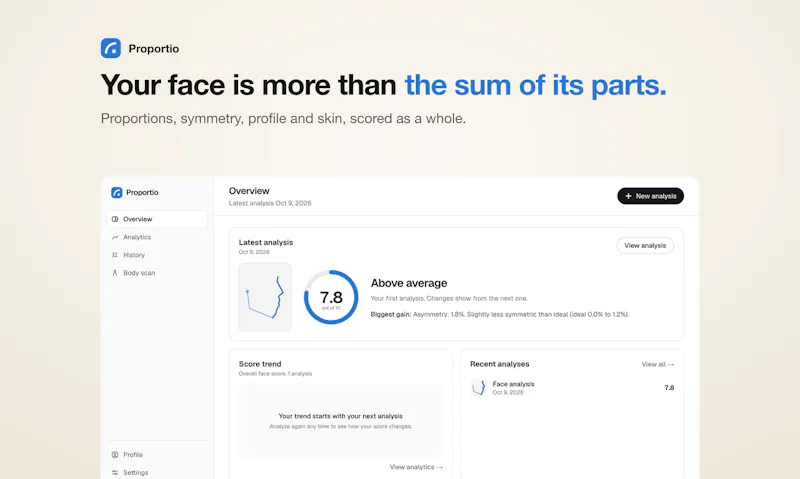The height and width of the screenshot is (479, 800).
Task: Click the Latest analysis card title
Action: click(x=266, y=242)
